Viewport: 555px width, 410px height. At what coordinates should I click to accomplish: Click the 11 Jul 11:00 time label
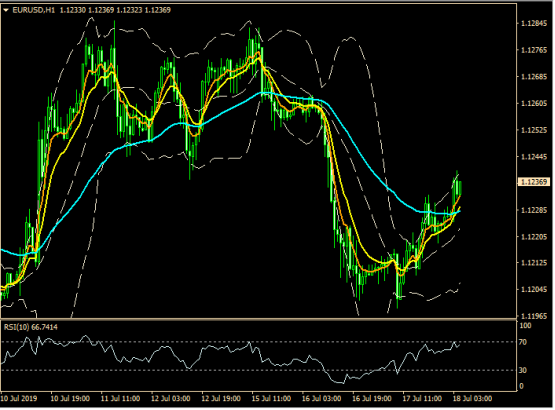[x=121, y=399]
